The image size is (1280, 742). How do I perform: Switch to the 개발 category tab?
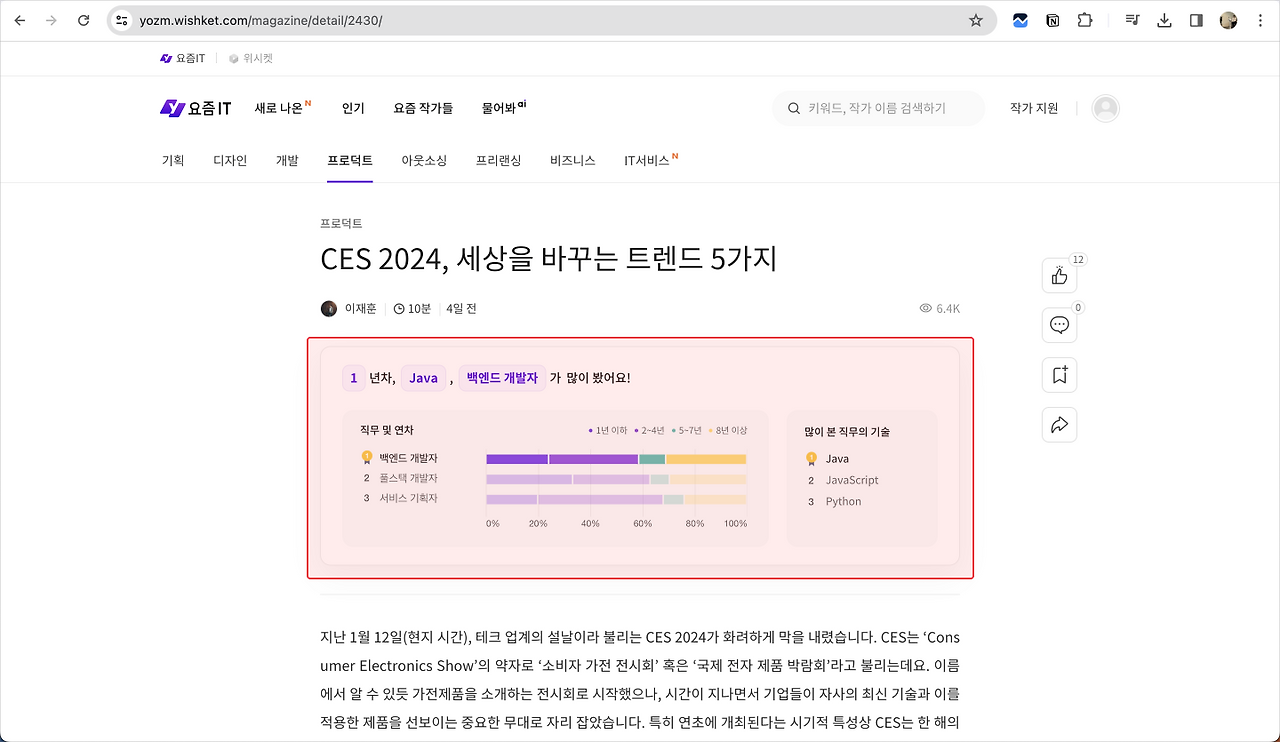(x=287, y=160)
